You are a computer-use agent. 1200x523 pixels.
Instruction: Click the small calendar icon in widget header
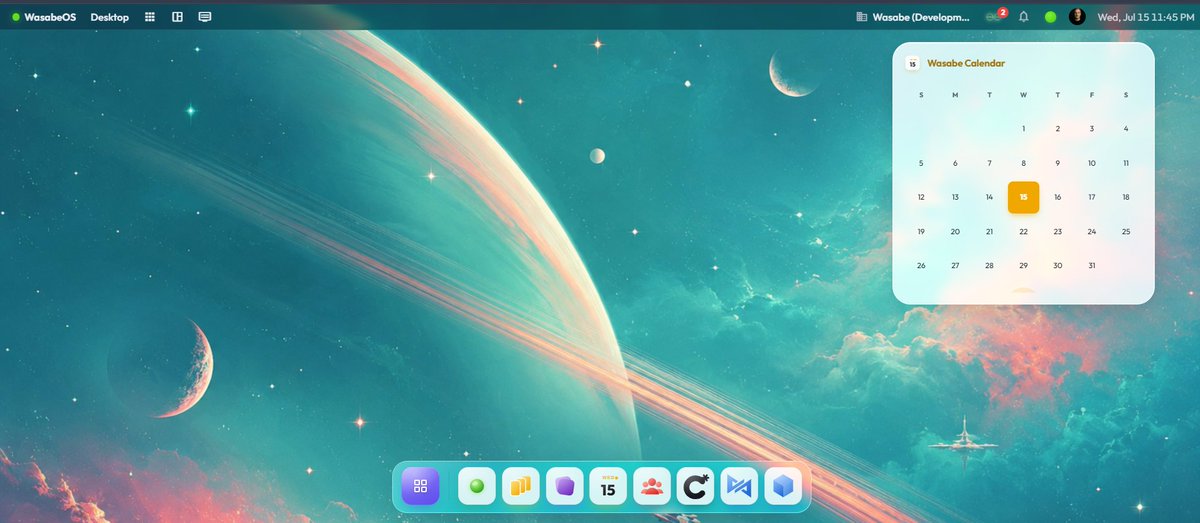point(912,63)
